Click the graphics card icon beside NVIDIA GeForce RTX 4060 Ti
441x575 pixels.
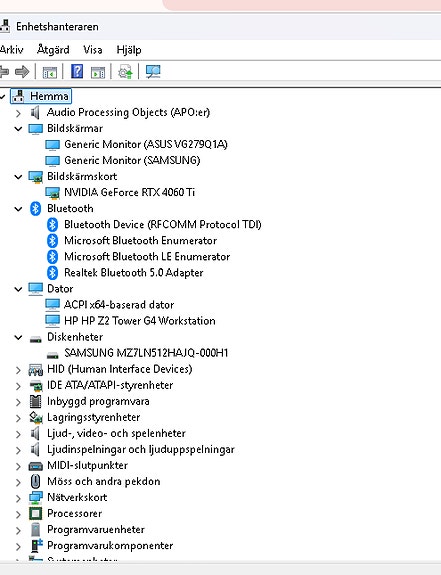[x=52, y=193]
